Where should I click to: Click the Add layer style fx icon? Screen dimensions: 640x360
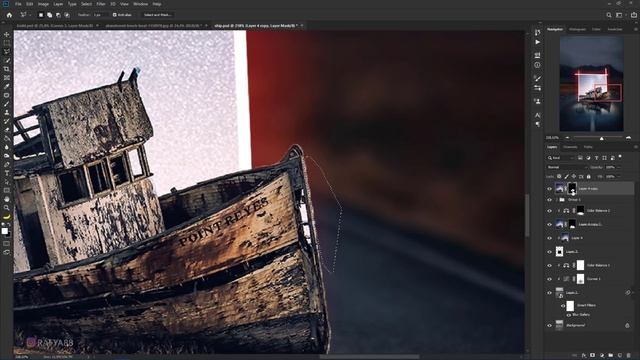(584, 356)
